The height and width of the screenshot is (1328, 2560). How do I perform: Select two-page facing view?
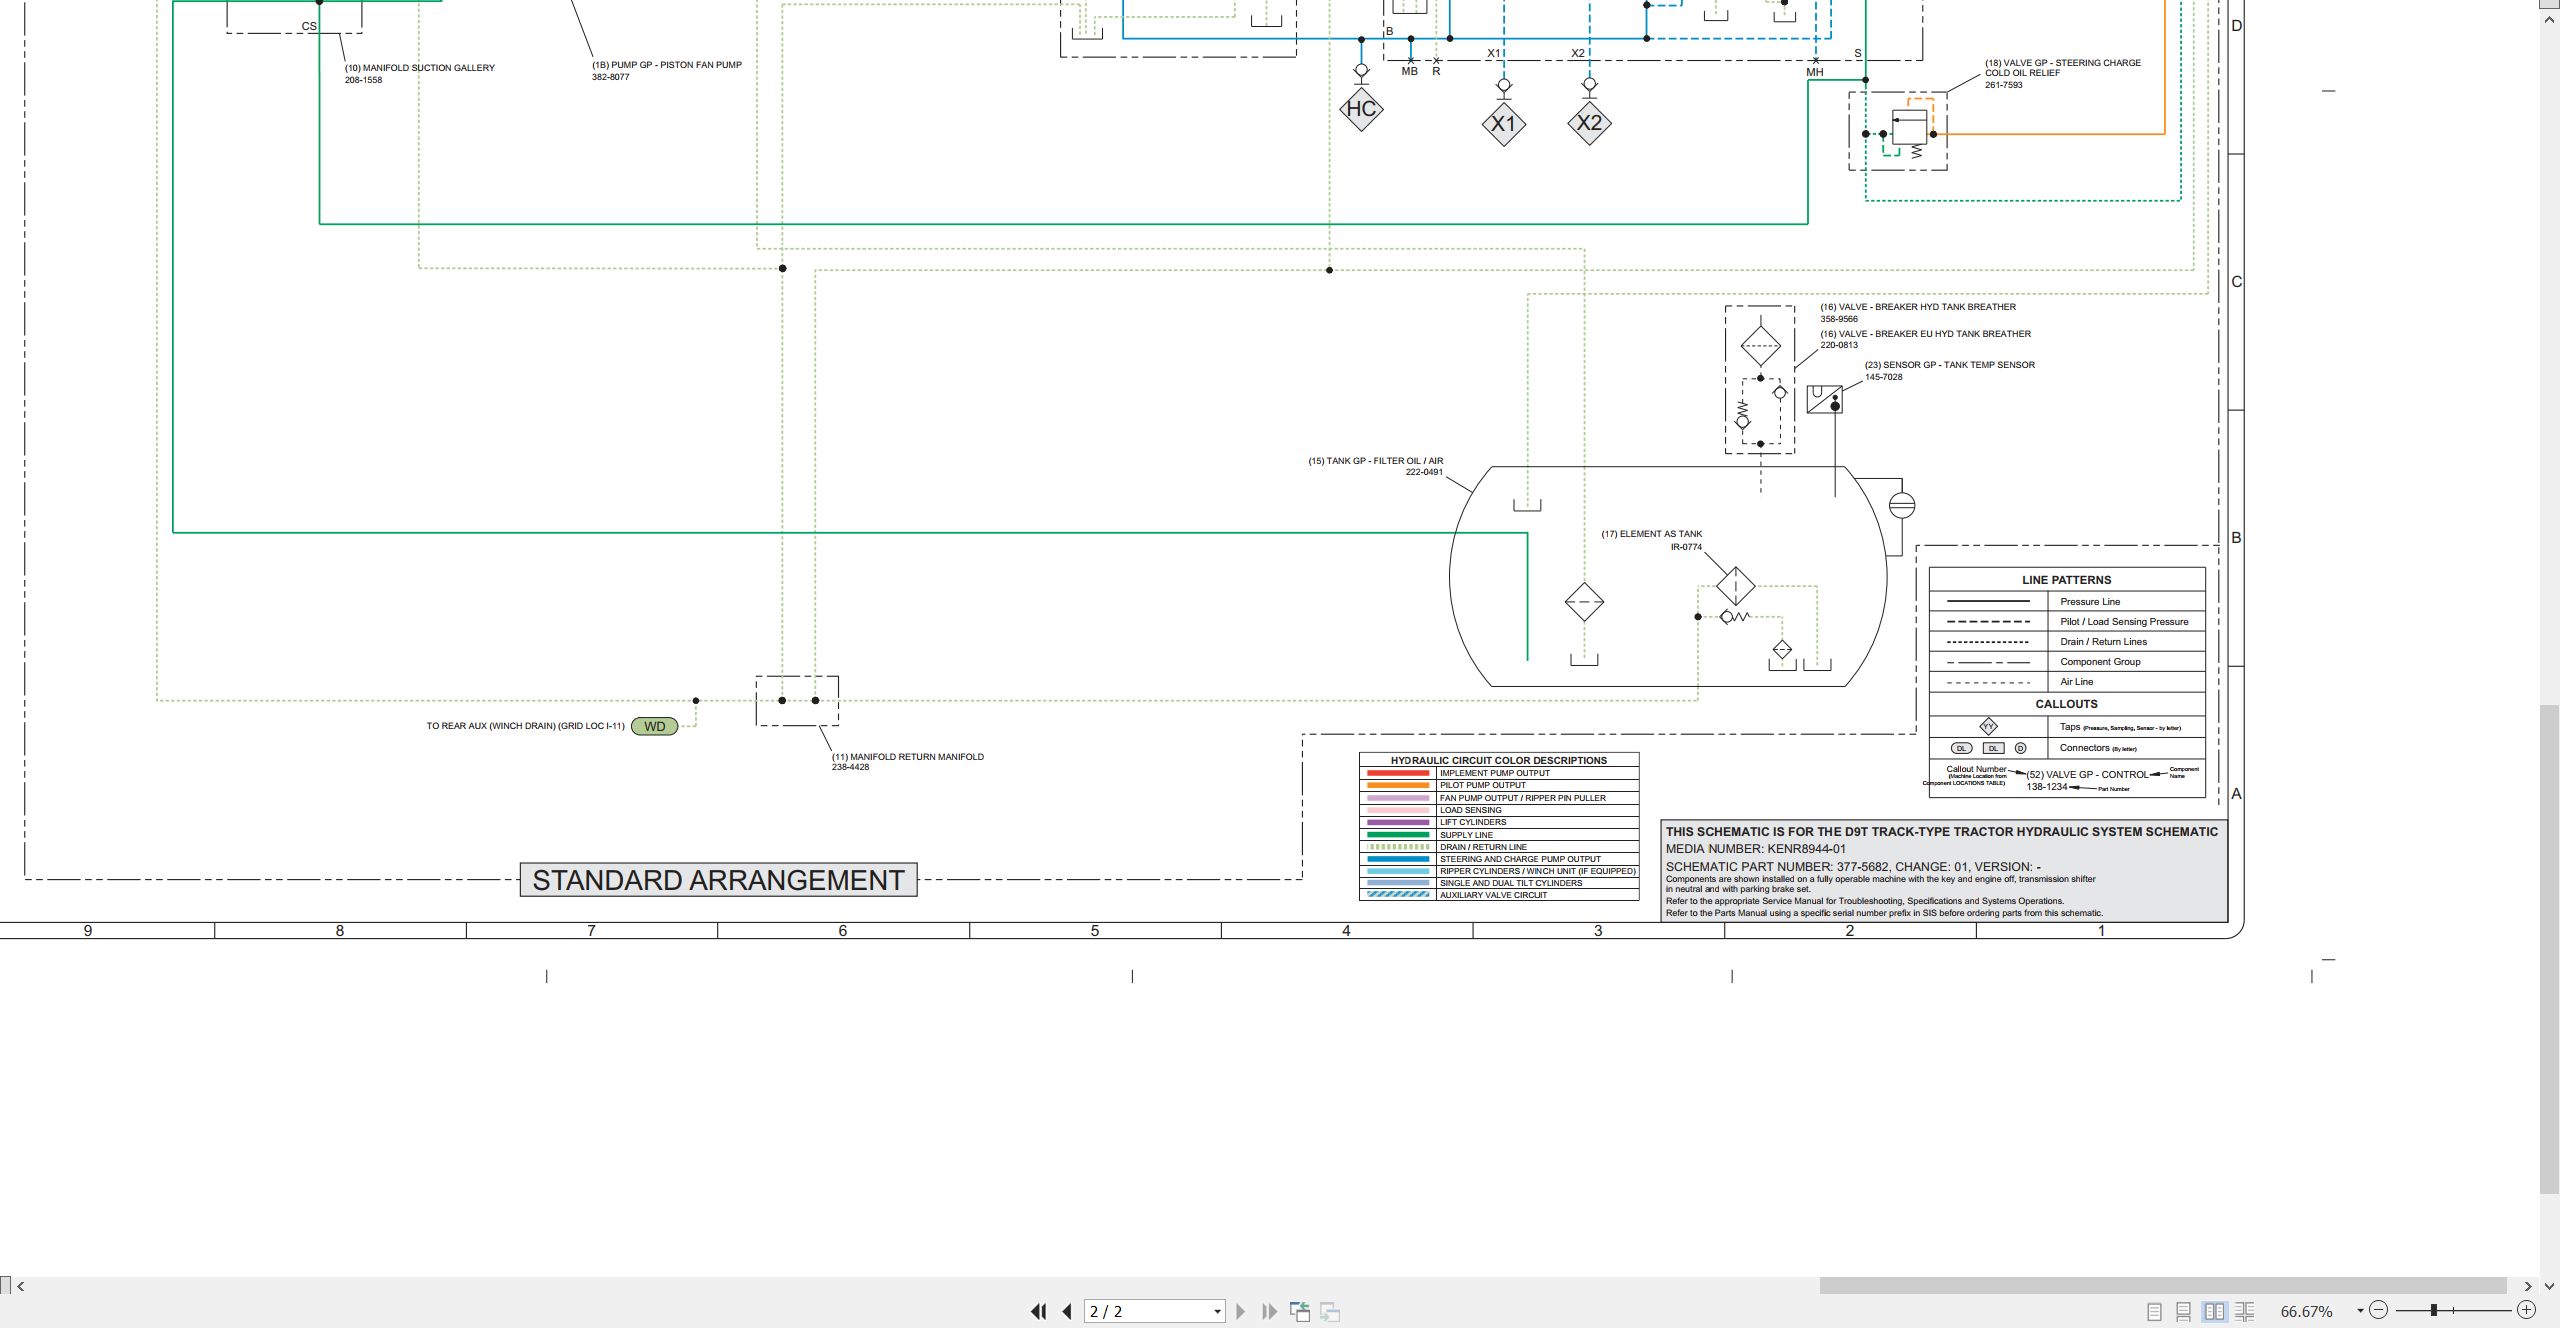(x=2215, y=1311)
